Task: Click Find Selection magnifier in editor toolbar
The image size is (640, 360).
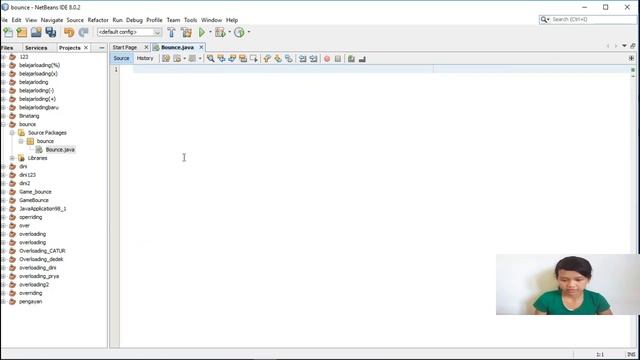Action: coord(210,59)
